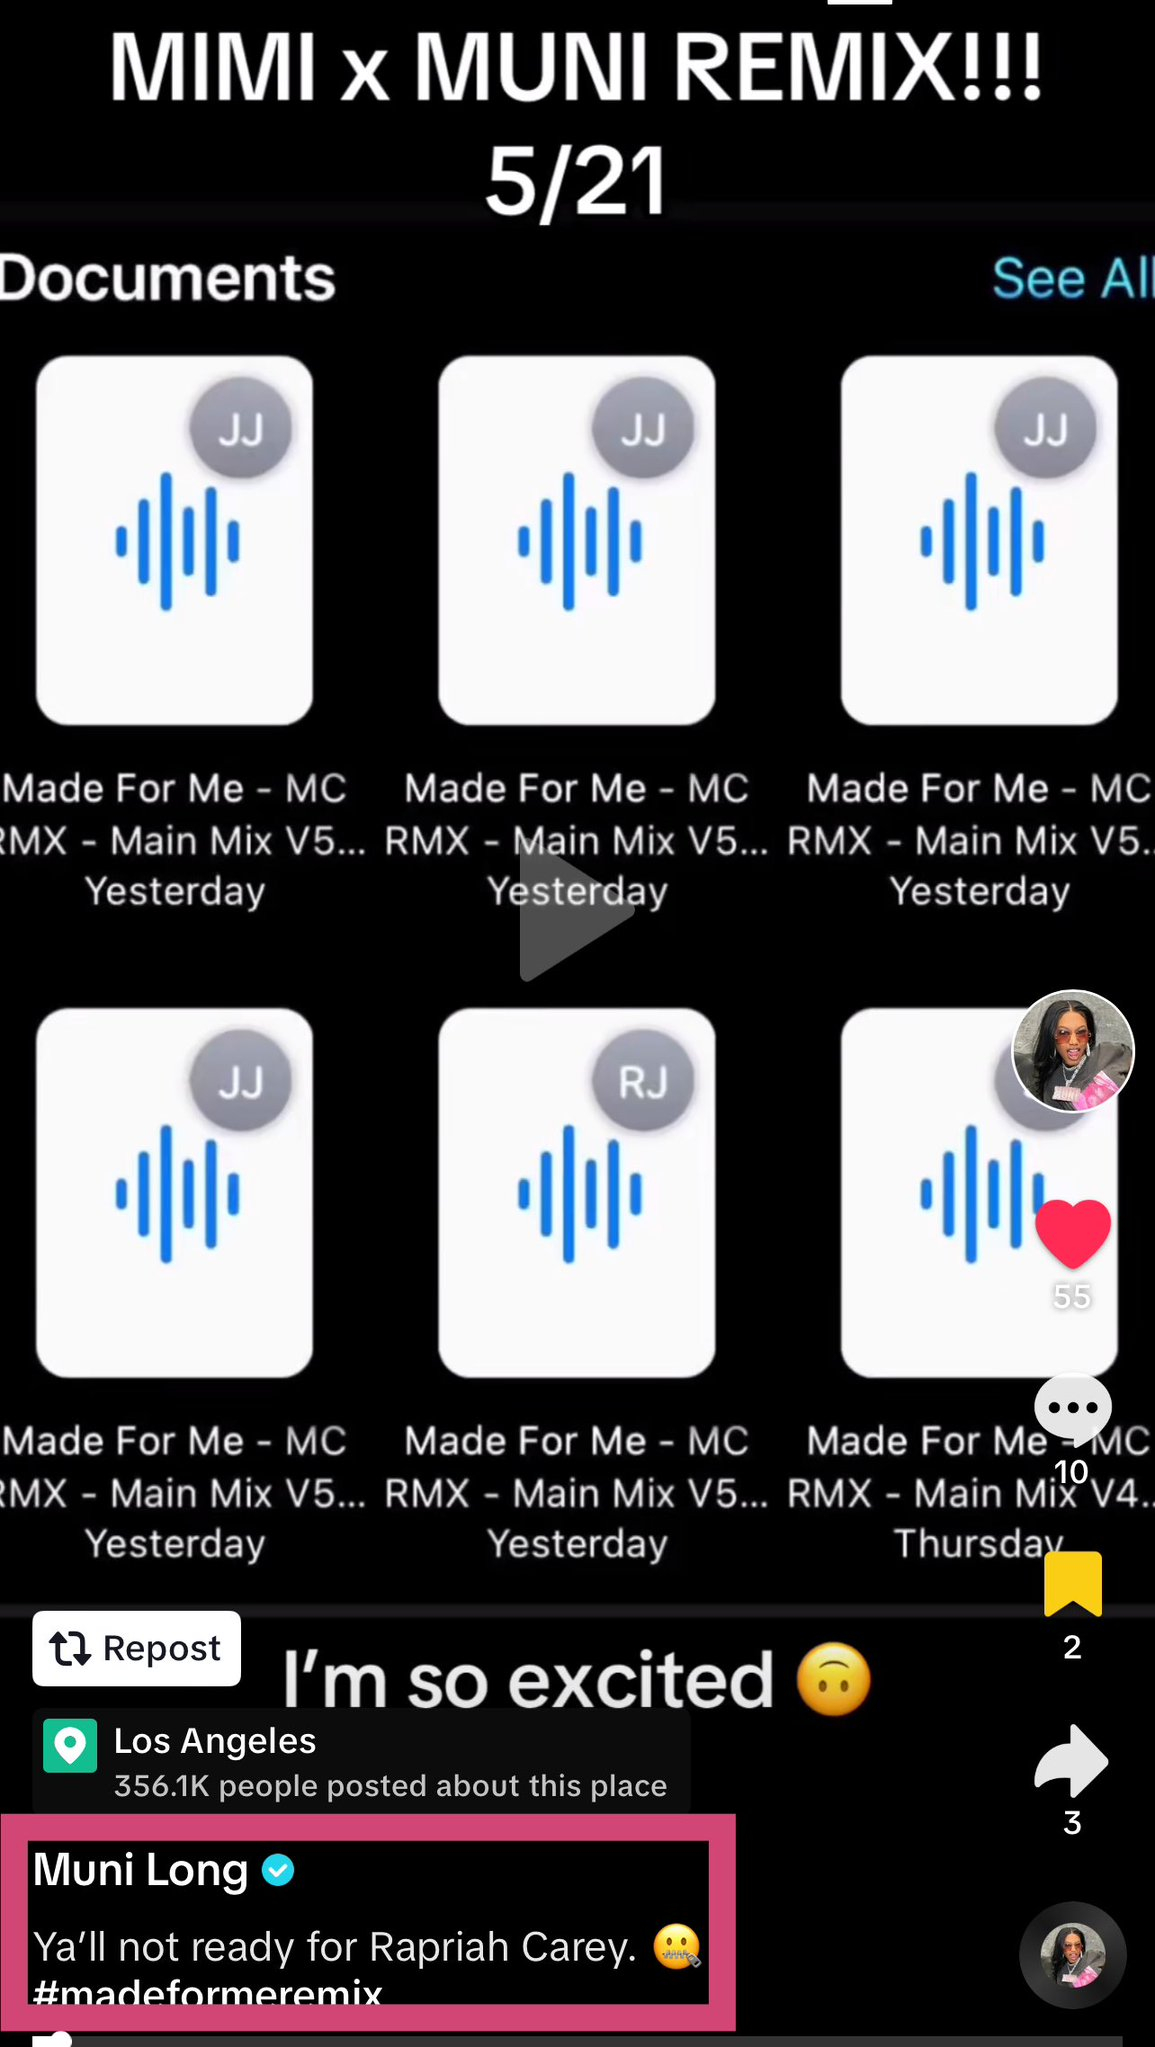1155x2047 pixels.
Task: Tap See All in Documents
Action: 1073,278
